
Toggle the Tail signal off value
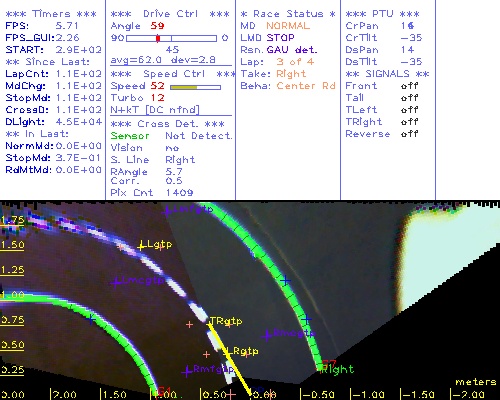coord(409,98)
